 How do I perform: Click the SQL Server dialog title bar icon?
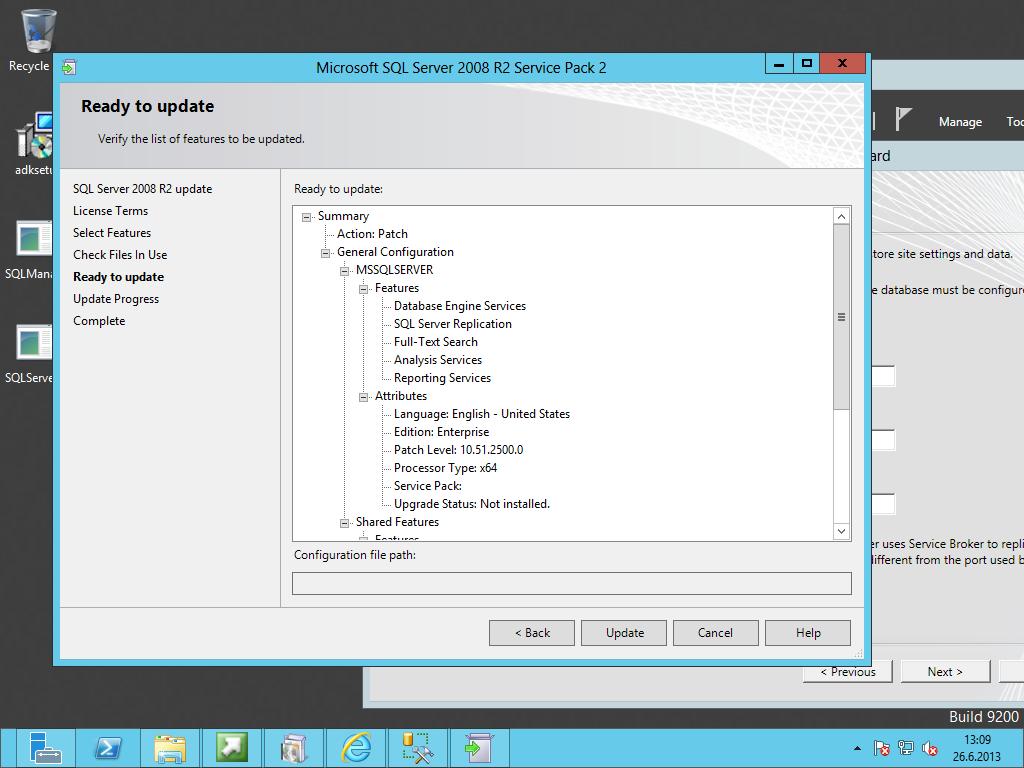point(69,67)
